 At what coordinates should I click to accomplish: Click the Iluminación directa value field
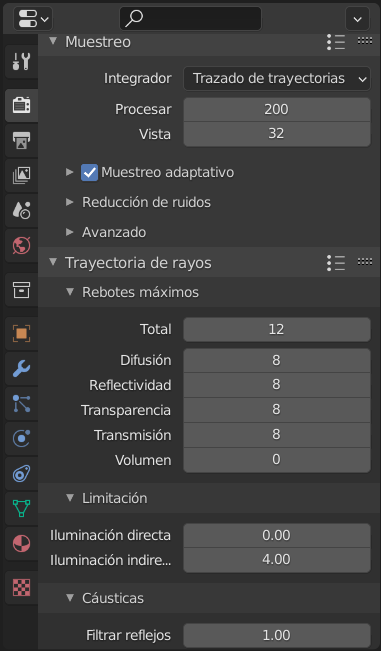coord(277,536)
